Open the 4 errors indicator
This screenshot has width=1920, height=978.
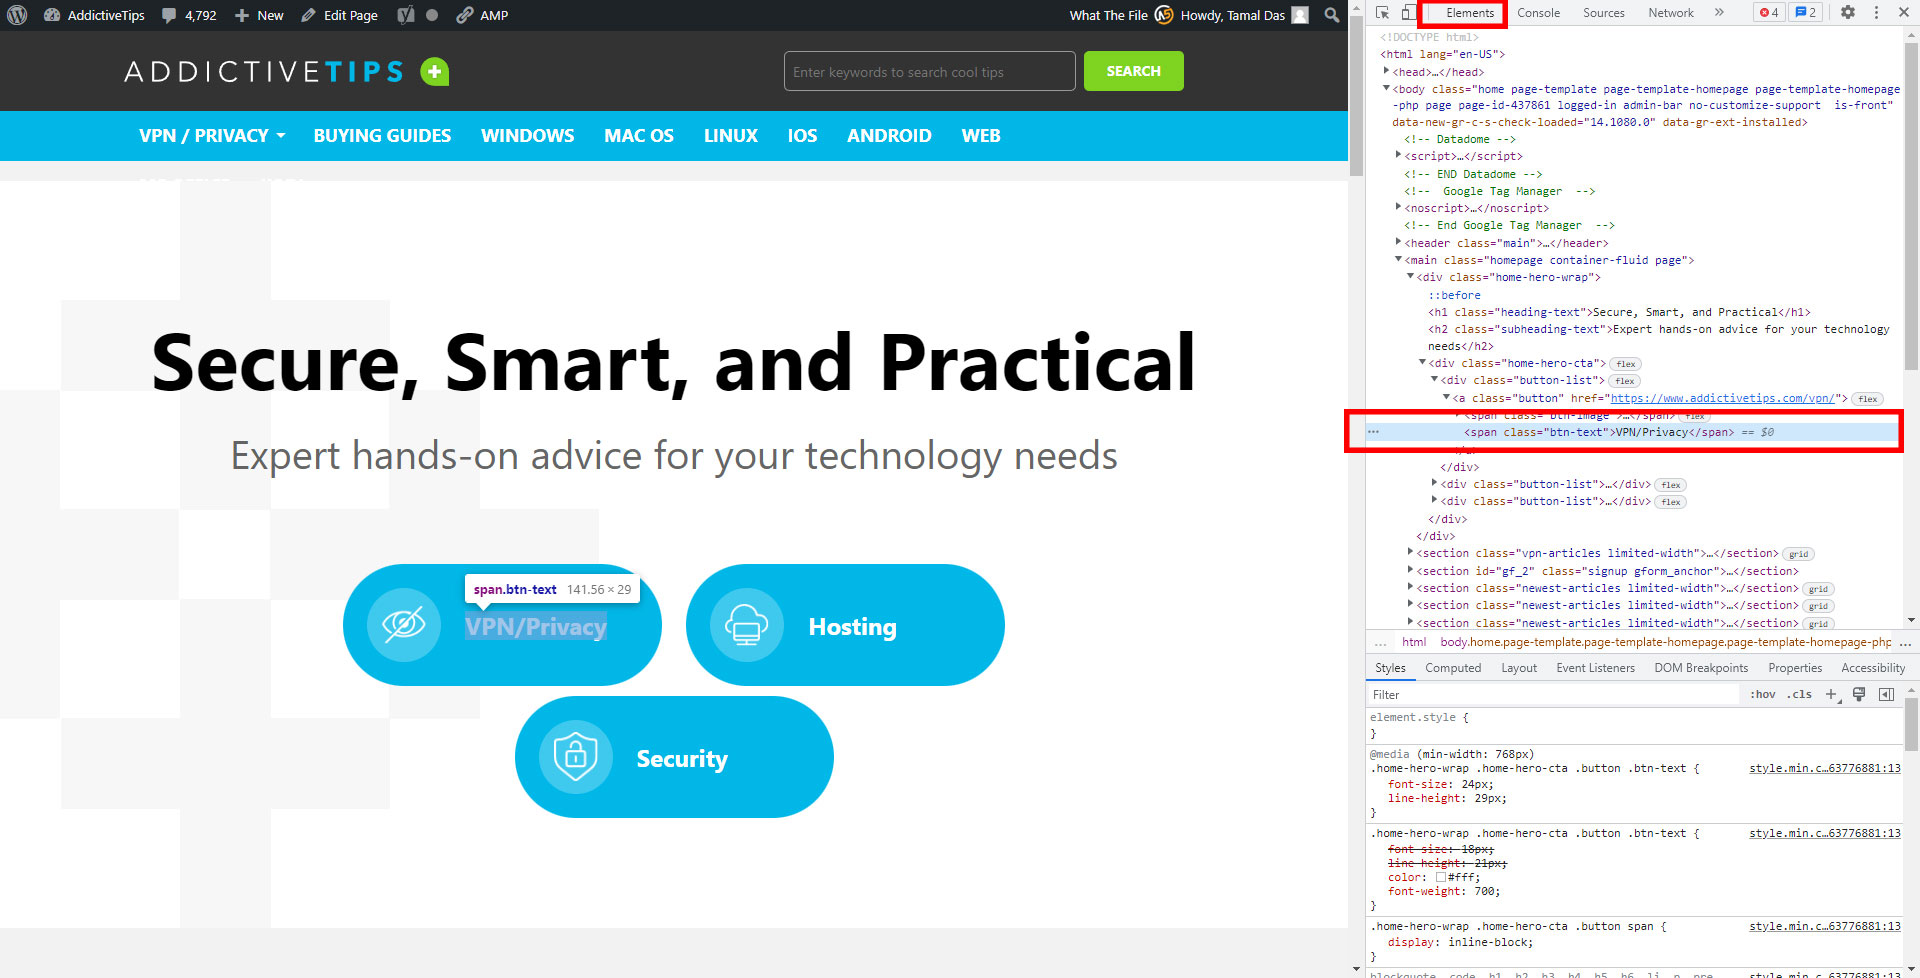(x=1769, y=13)
